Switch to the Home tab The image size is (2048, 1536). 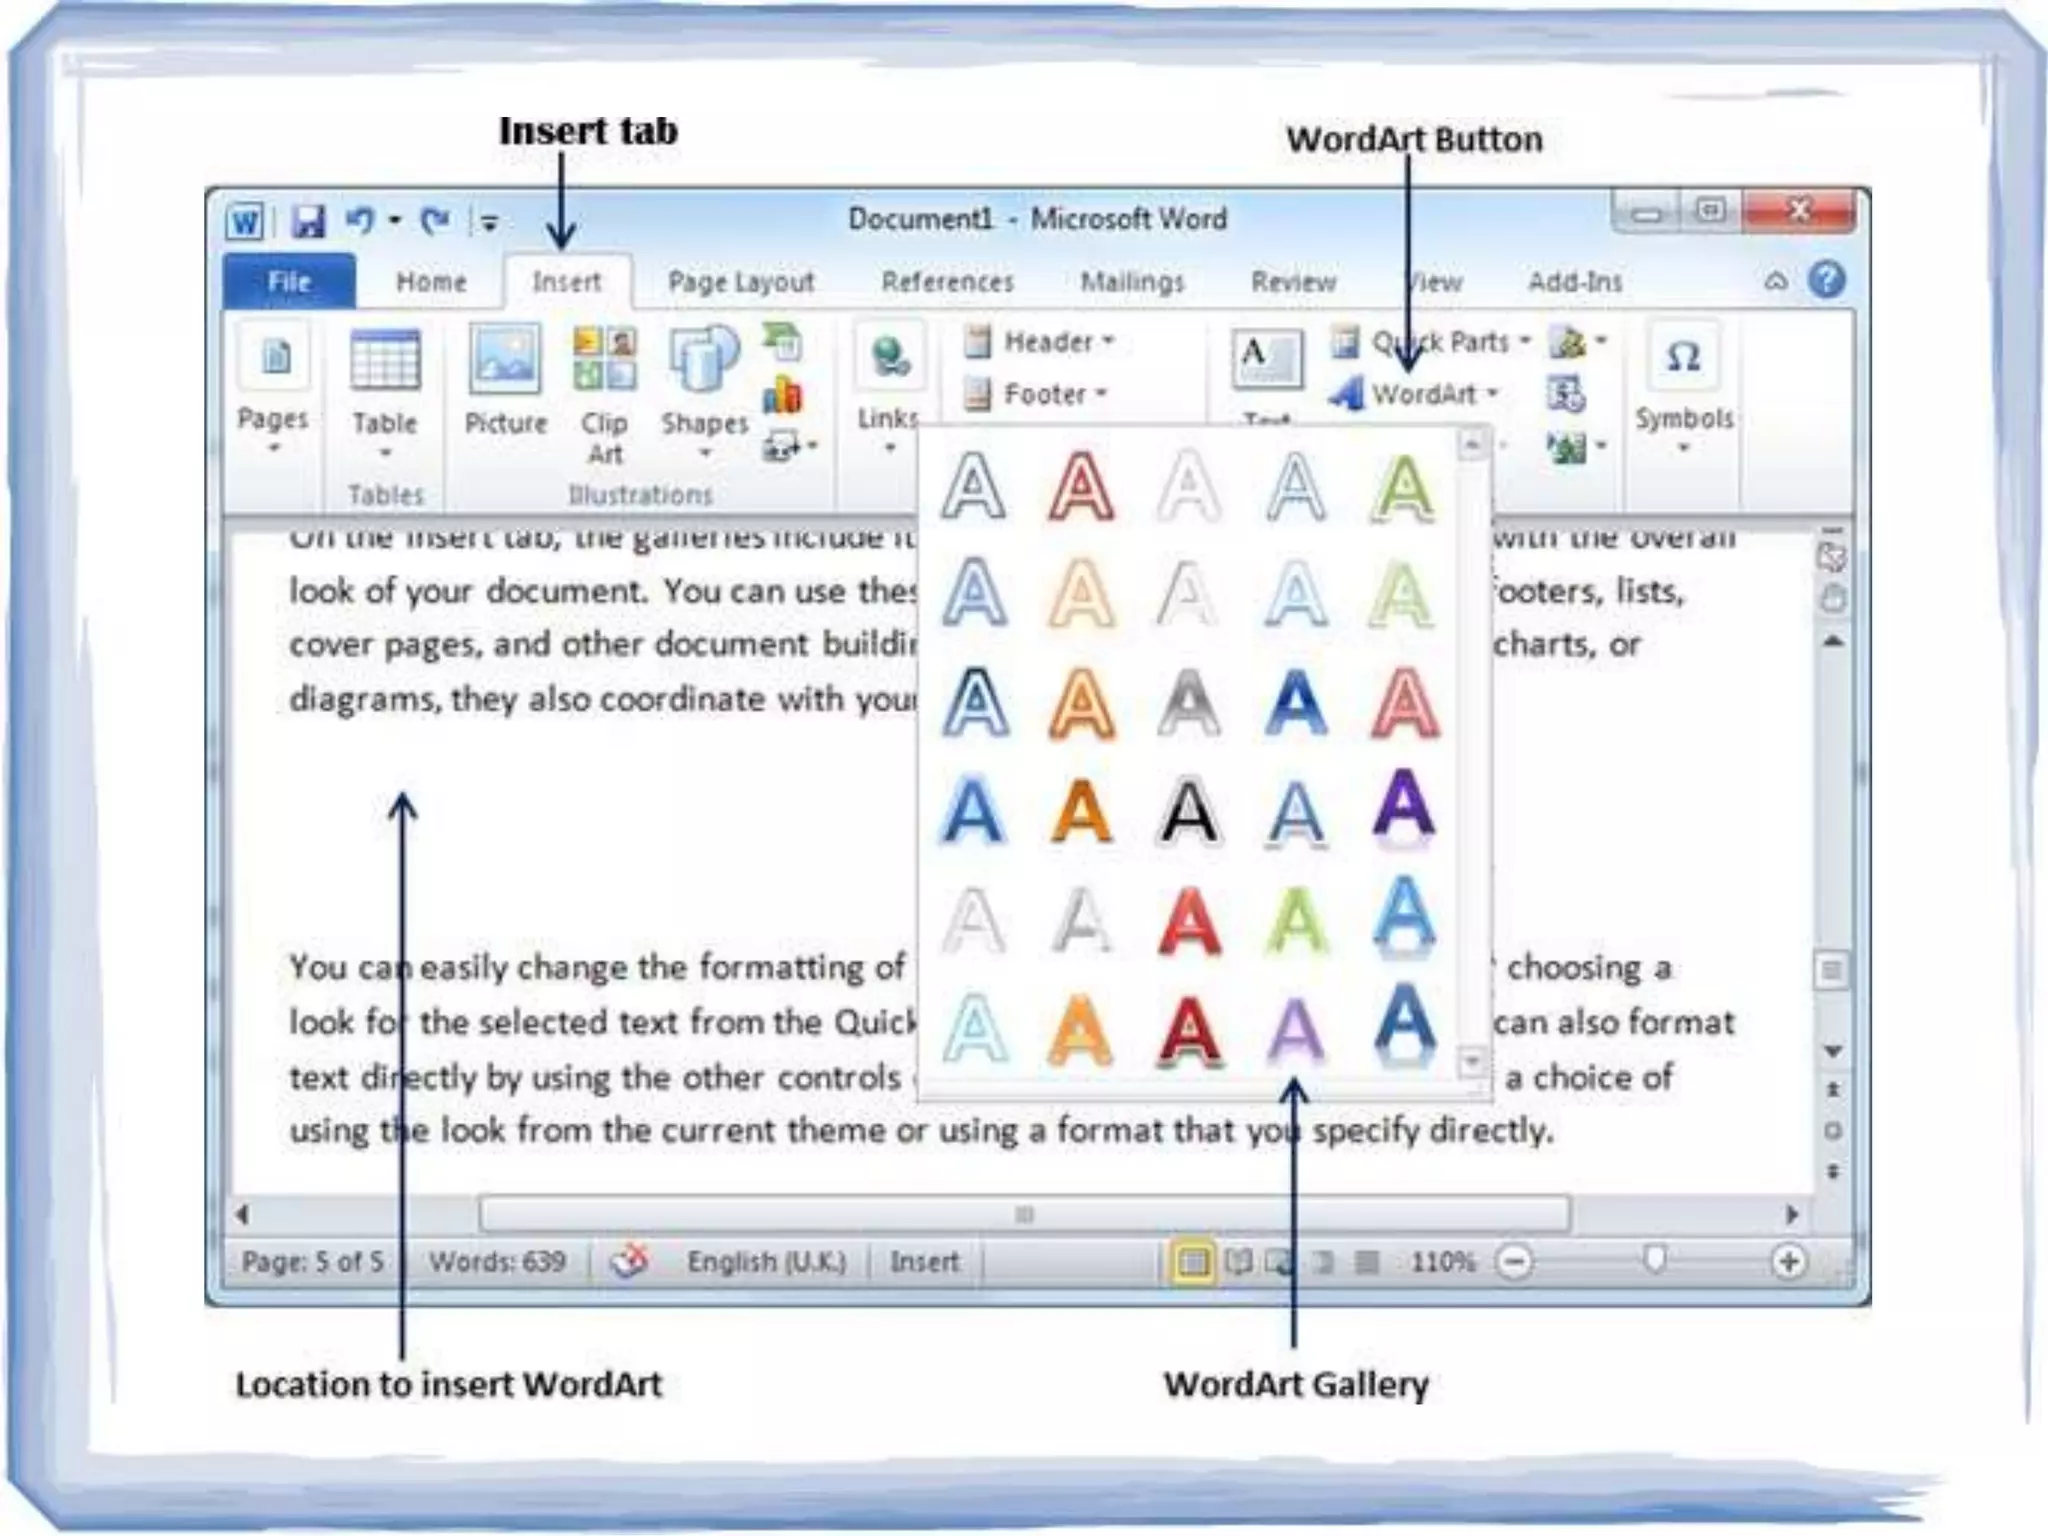(431, 282)
